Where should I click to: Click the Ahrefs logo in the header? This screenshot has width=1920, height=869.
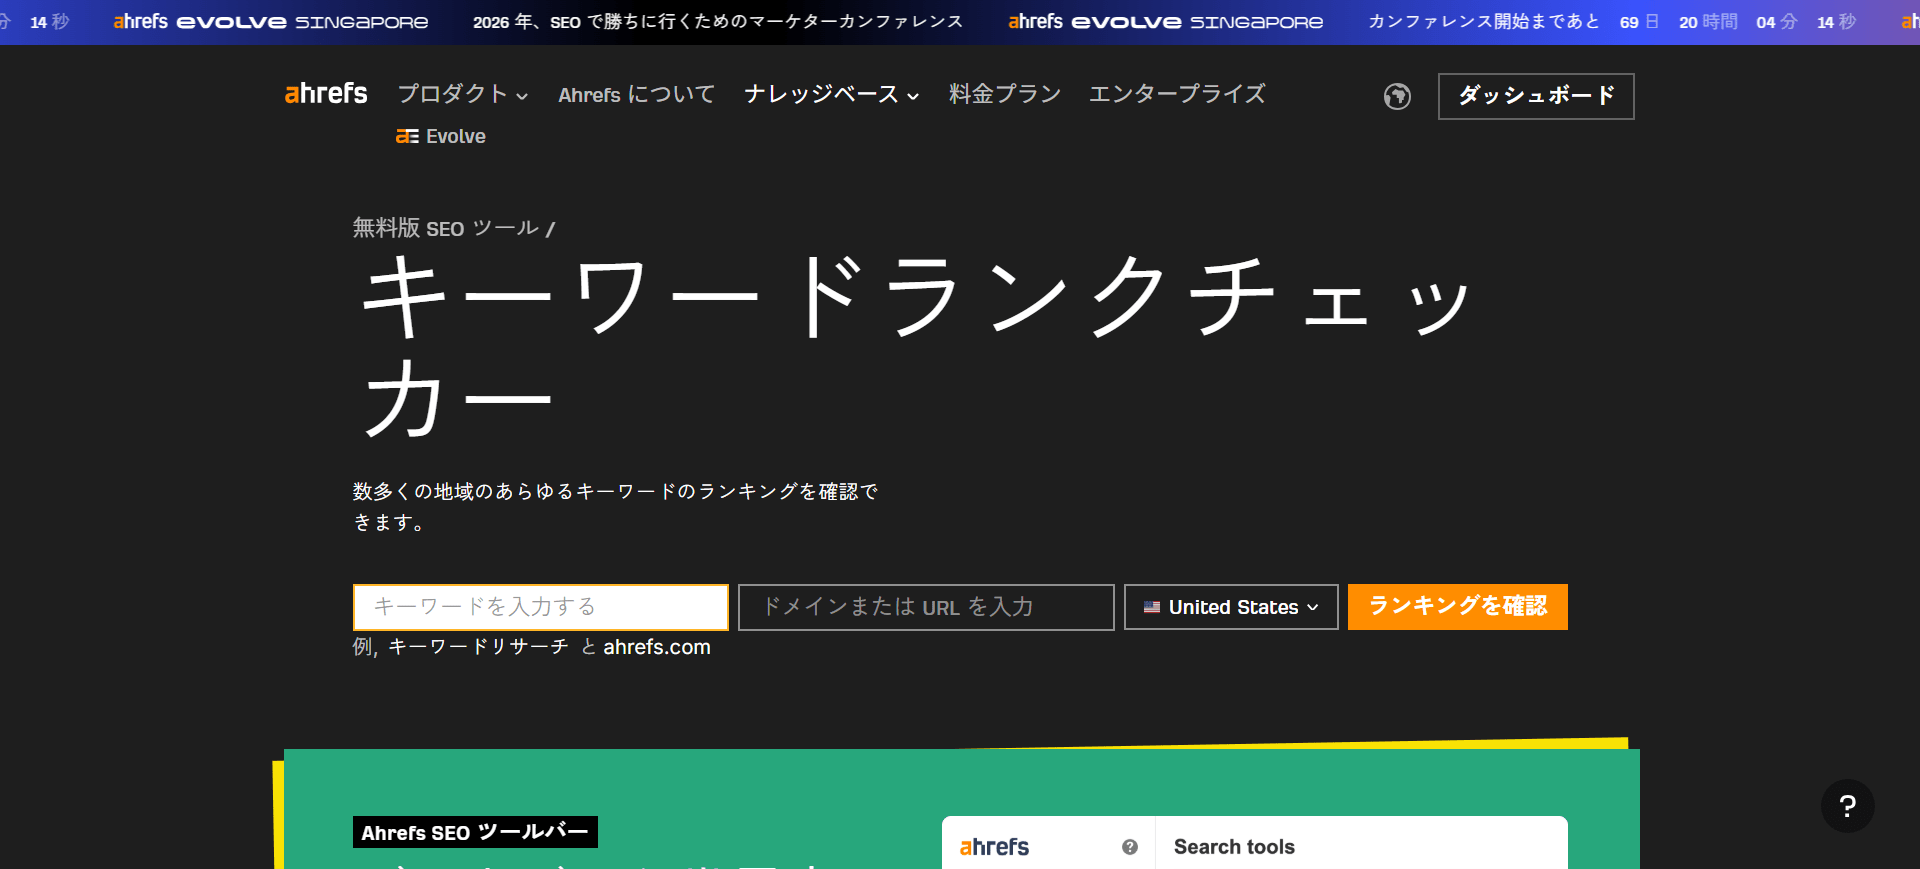pyautogui.click(x=326, y=94)
